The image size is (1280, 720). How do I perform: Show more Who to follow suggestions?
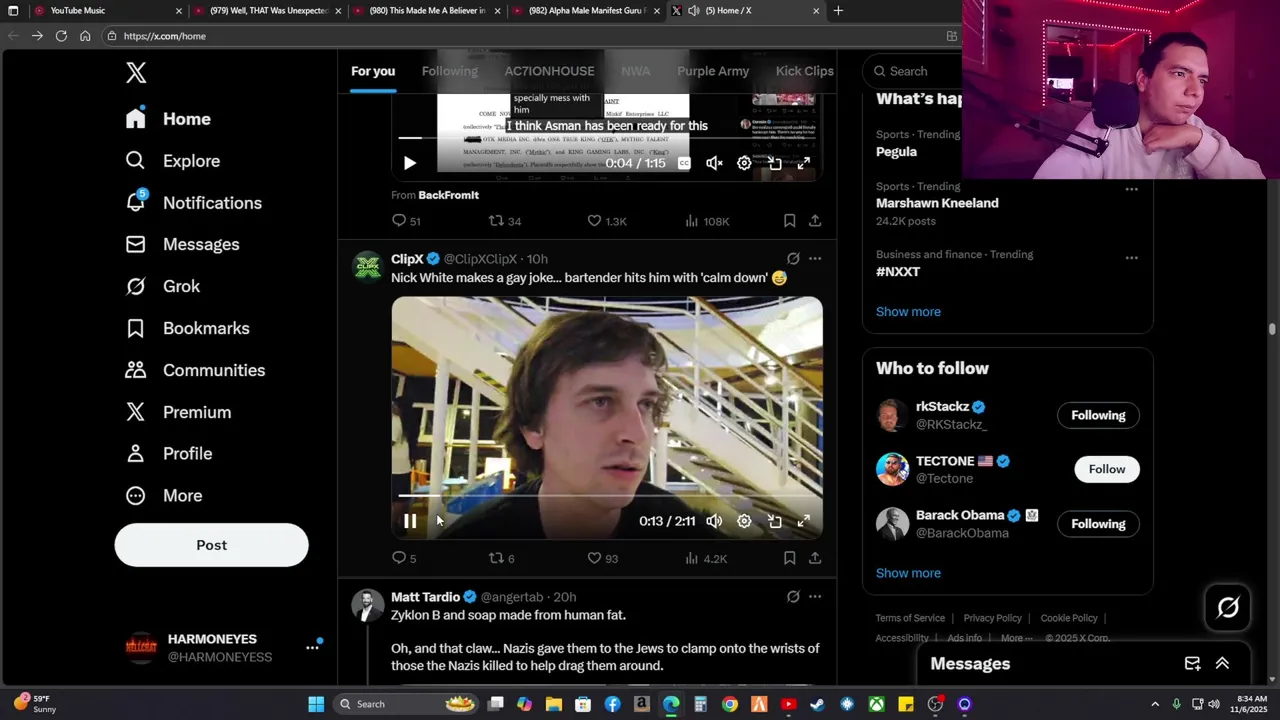pyautogui.click(x=908, y=573)
